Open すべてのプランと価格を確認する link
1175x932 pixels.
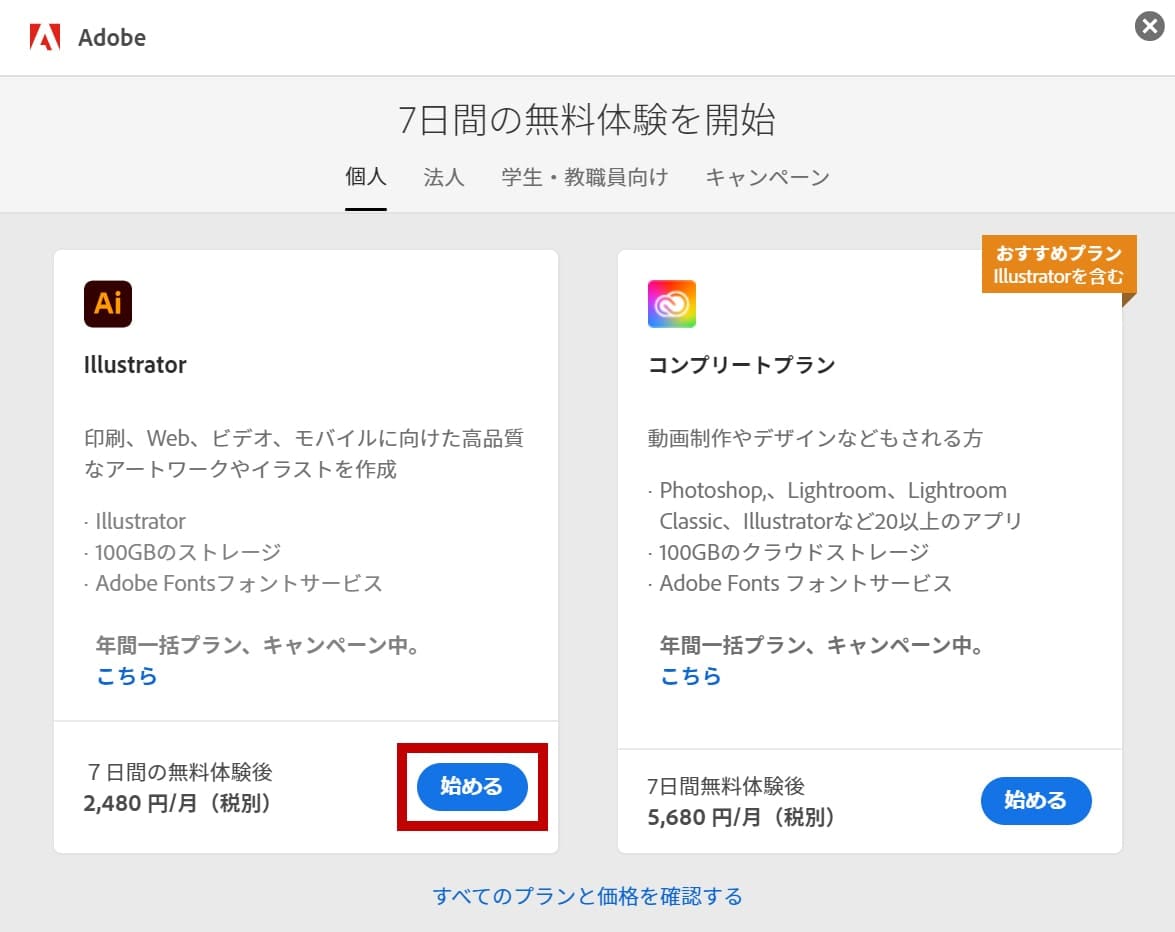[x=588, y=896]
